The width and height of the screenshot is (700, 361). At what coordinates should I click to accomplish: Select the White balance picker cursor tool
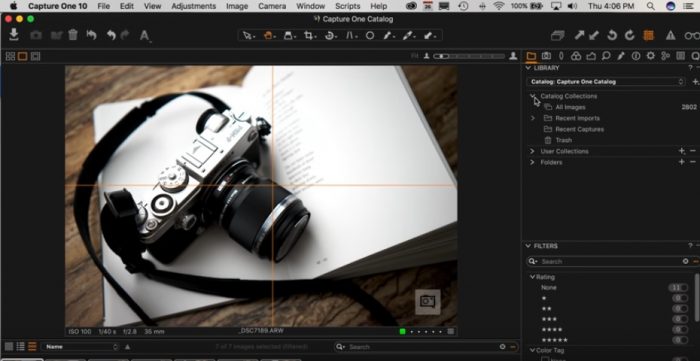(388, 35)
